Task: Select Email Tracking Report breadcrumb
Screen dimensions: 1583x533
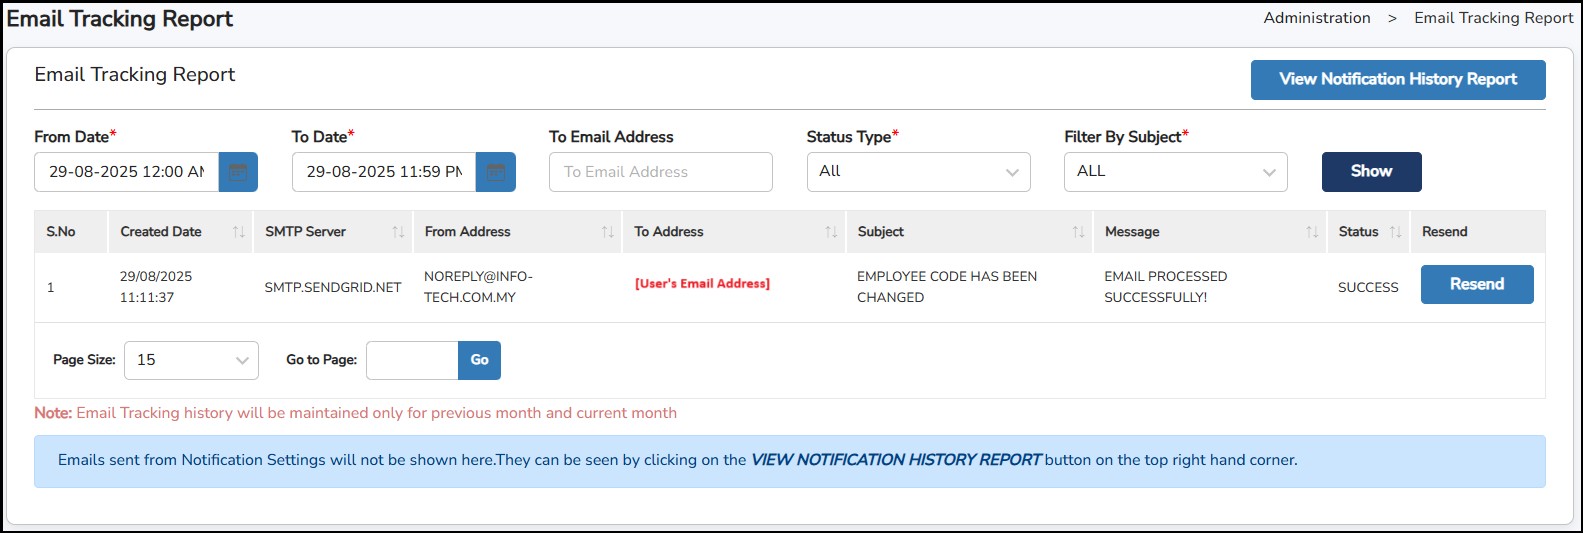Action: point(1493,18)
